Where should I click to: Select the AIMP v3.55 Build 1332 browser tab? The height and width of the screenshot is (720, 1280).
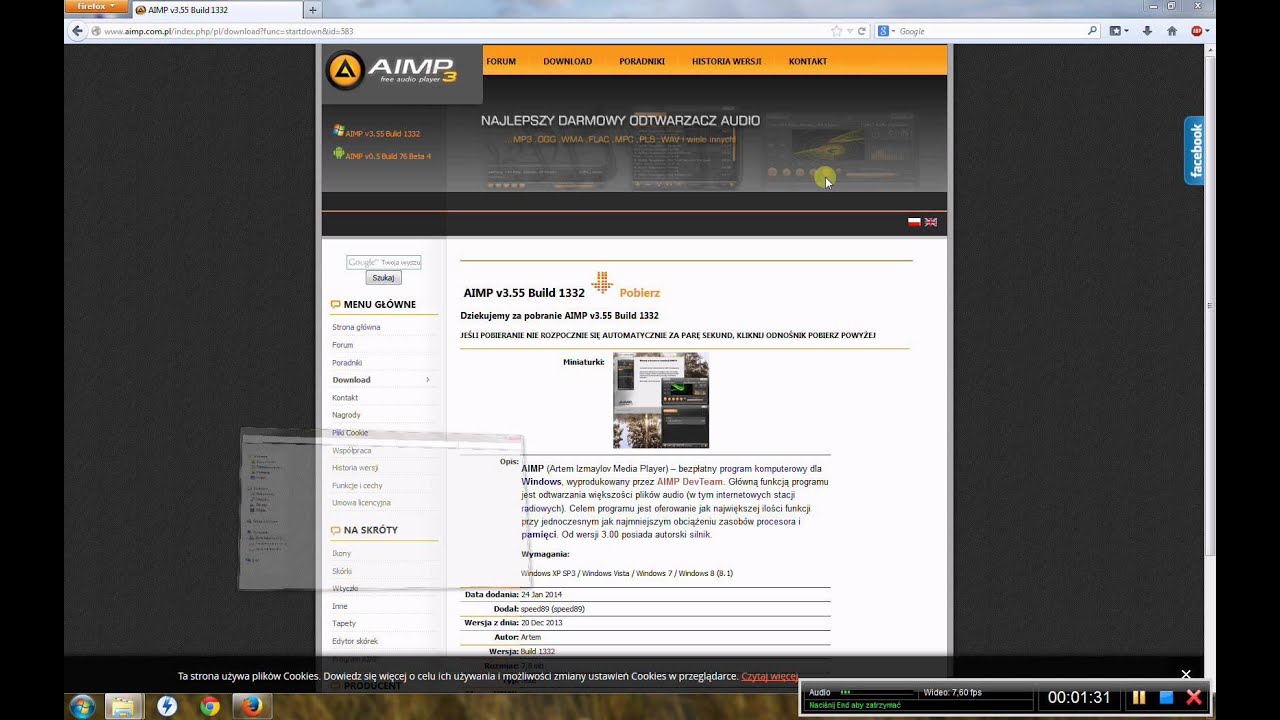tap(216, 10)
